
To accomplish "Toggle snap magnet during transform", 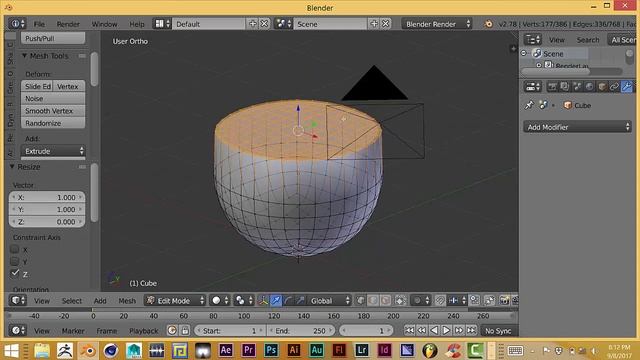I will [x=440, y=301].
